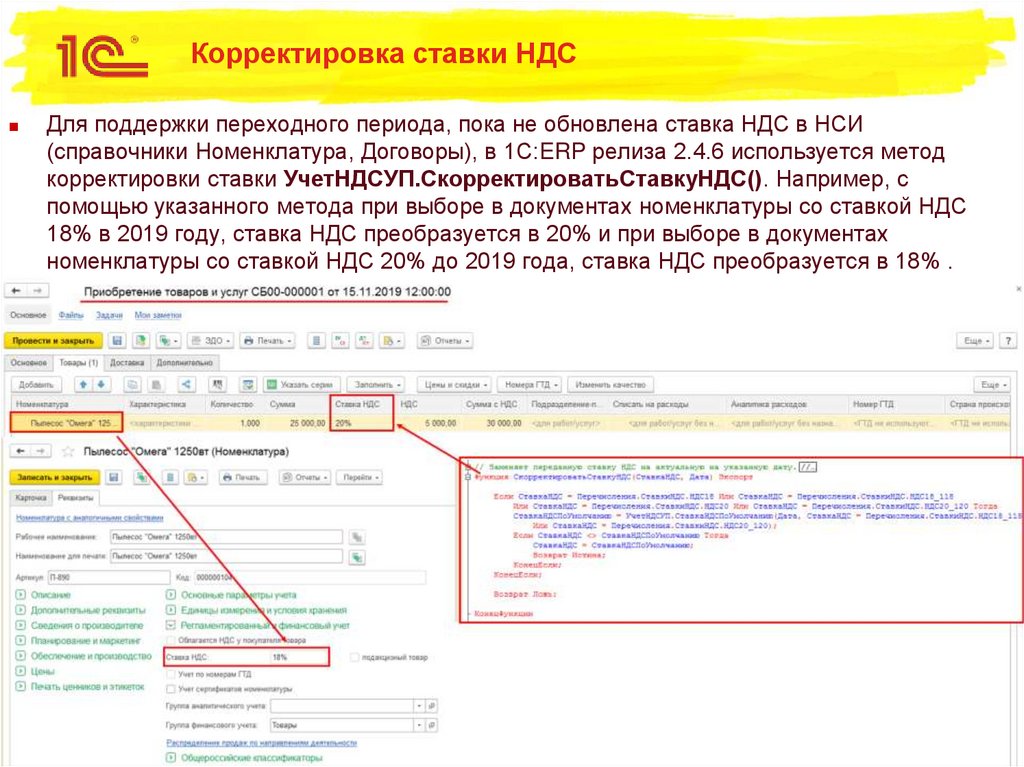Open the Отчеты dropdown in the document toolbar
This screenshot has width=1024, height=767.
coord(445,340)
